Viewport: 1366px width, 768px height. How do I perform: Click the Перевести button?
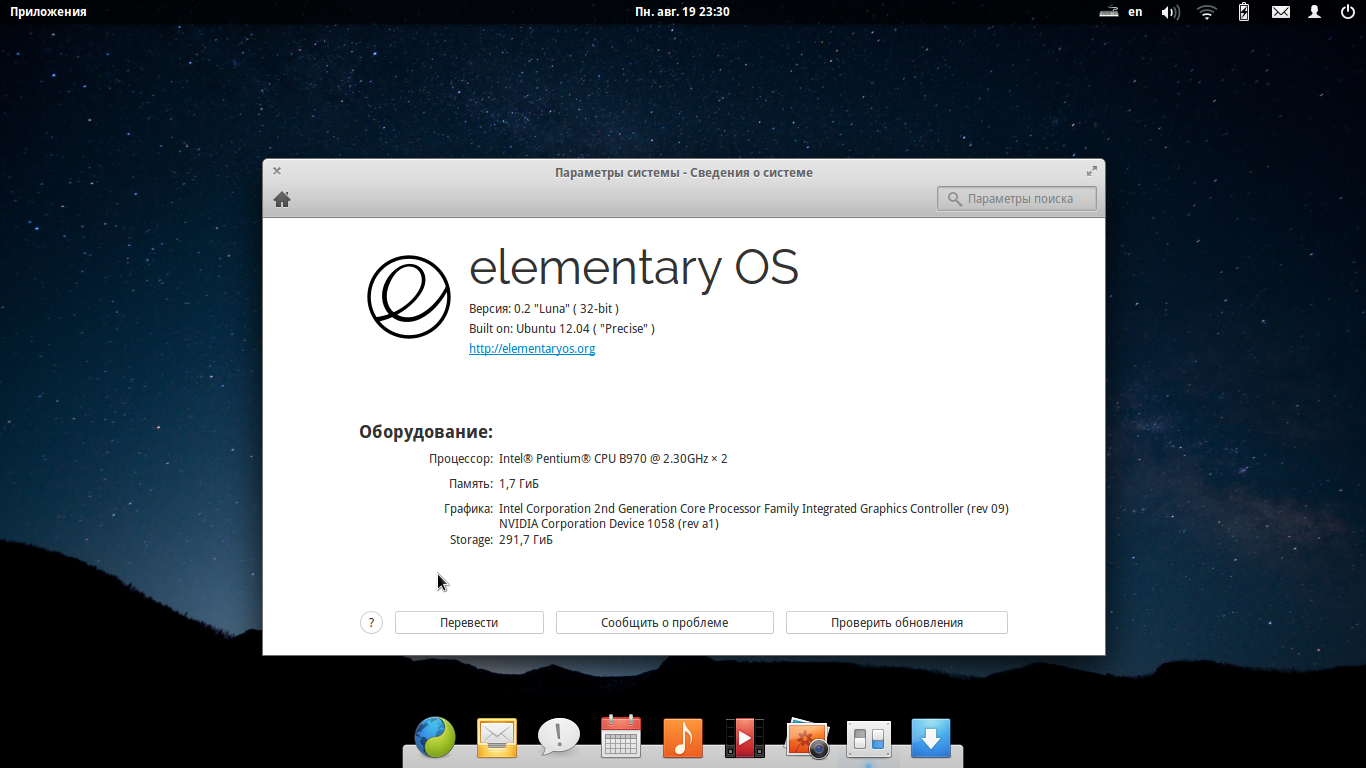tap(469, 622)
